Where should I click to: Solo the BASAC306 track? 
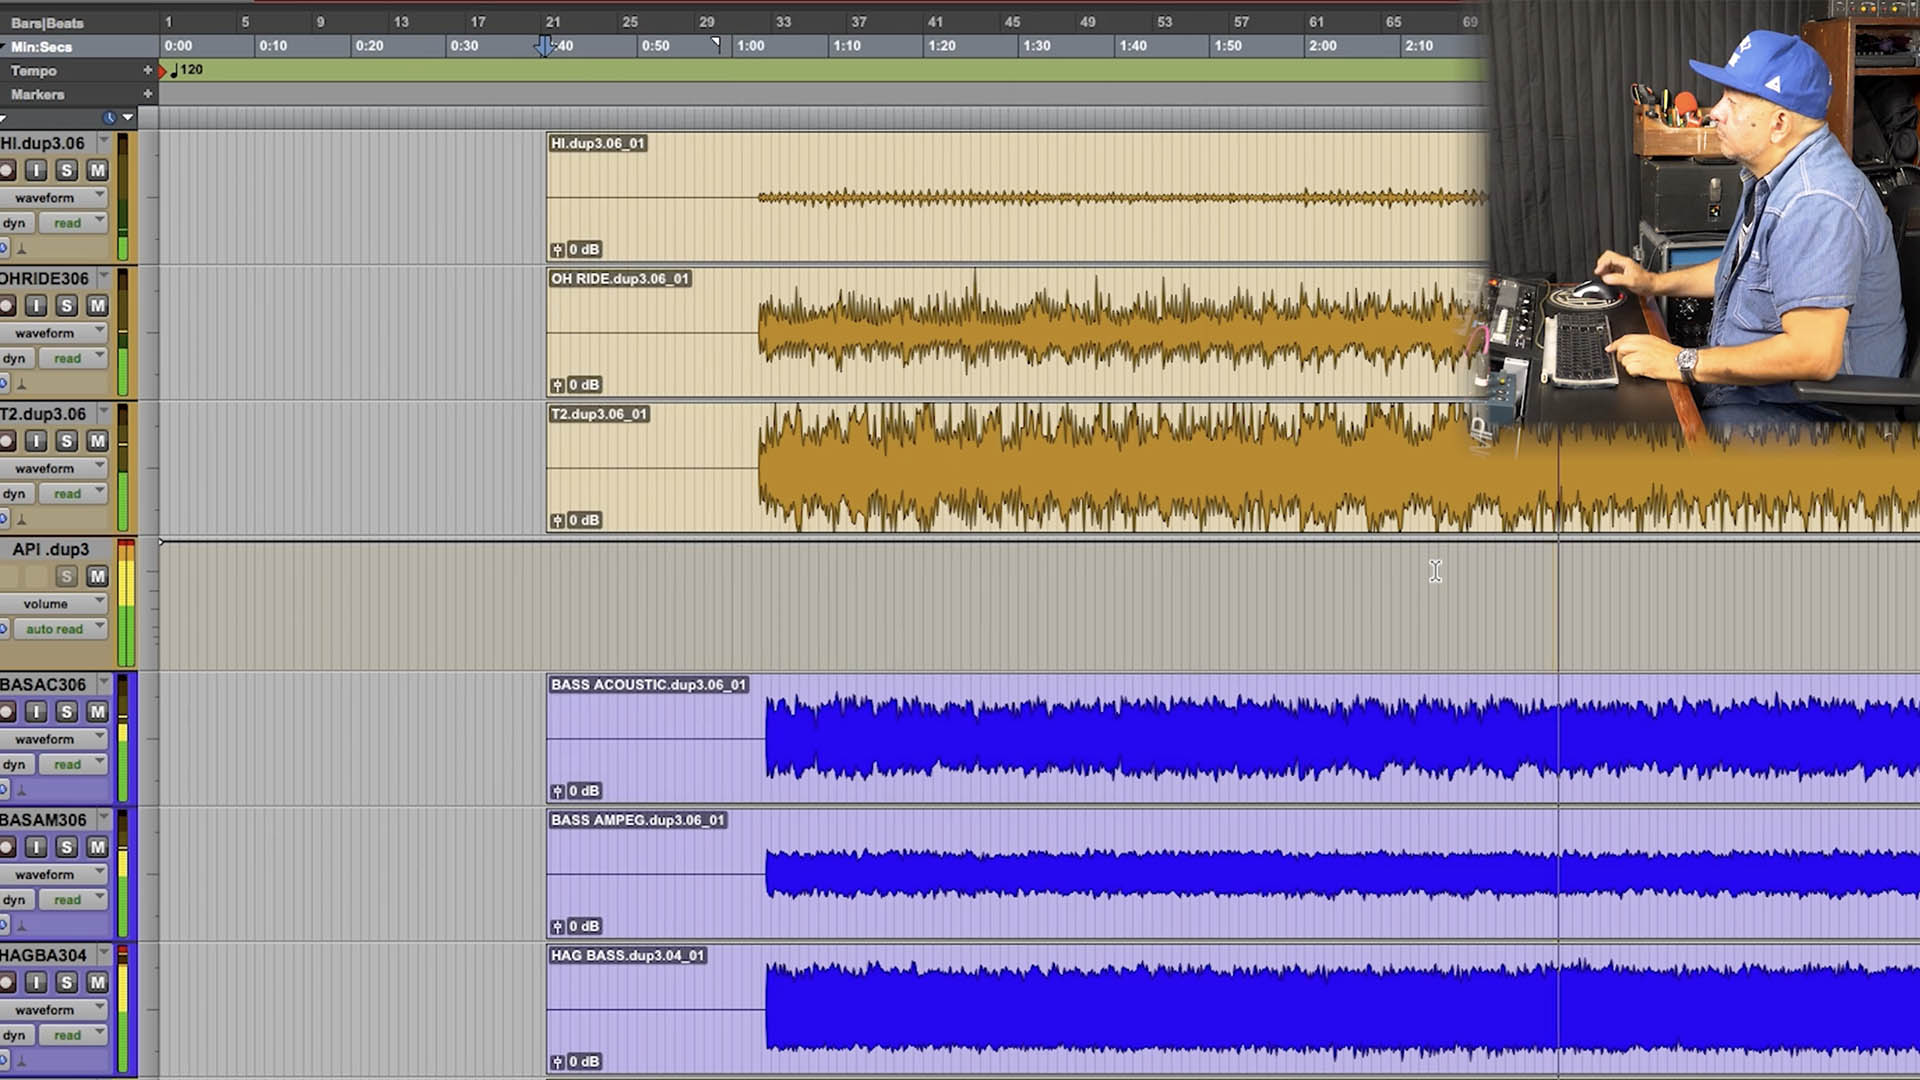click(x=66, y=712)
